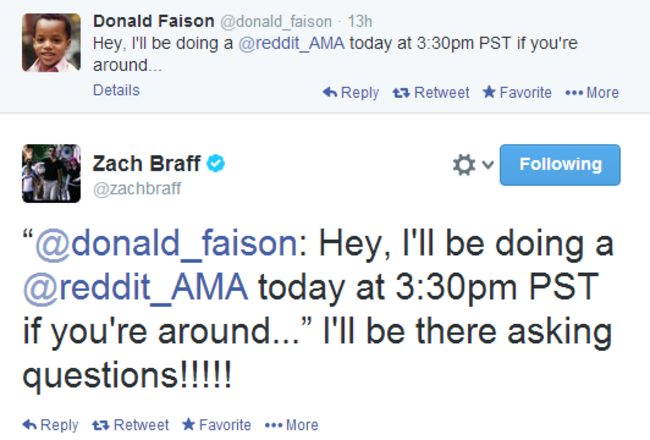Toggle the Following button for Zach Braff
Image resolution: width=650 pixels, height=440 pixels.
click(x=560, y=165)
